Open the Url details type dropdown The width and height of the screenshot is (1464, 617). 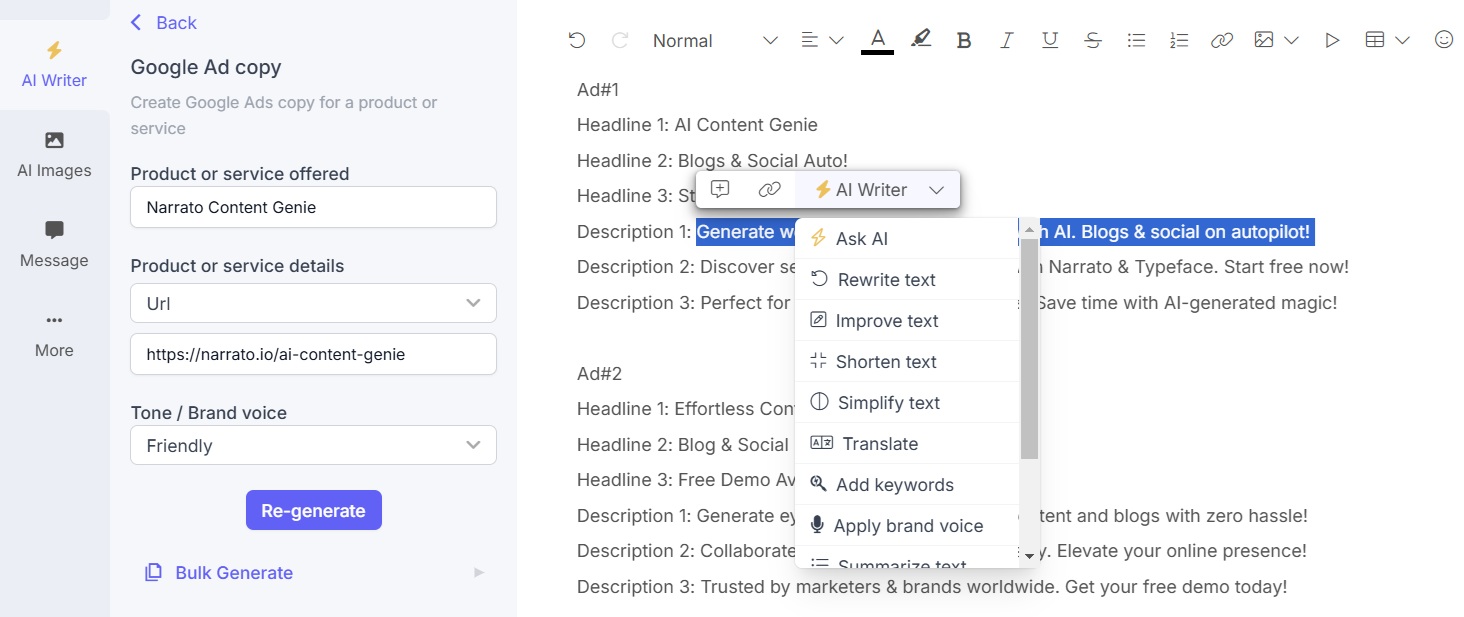click(313, 303)
